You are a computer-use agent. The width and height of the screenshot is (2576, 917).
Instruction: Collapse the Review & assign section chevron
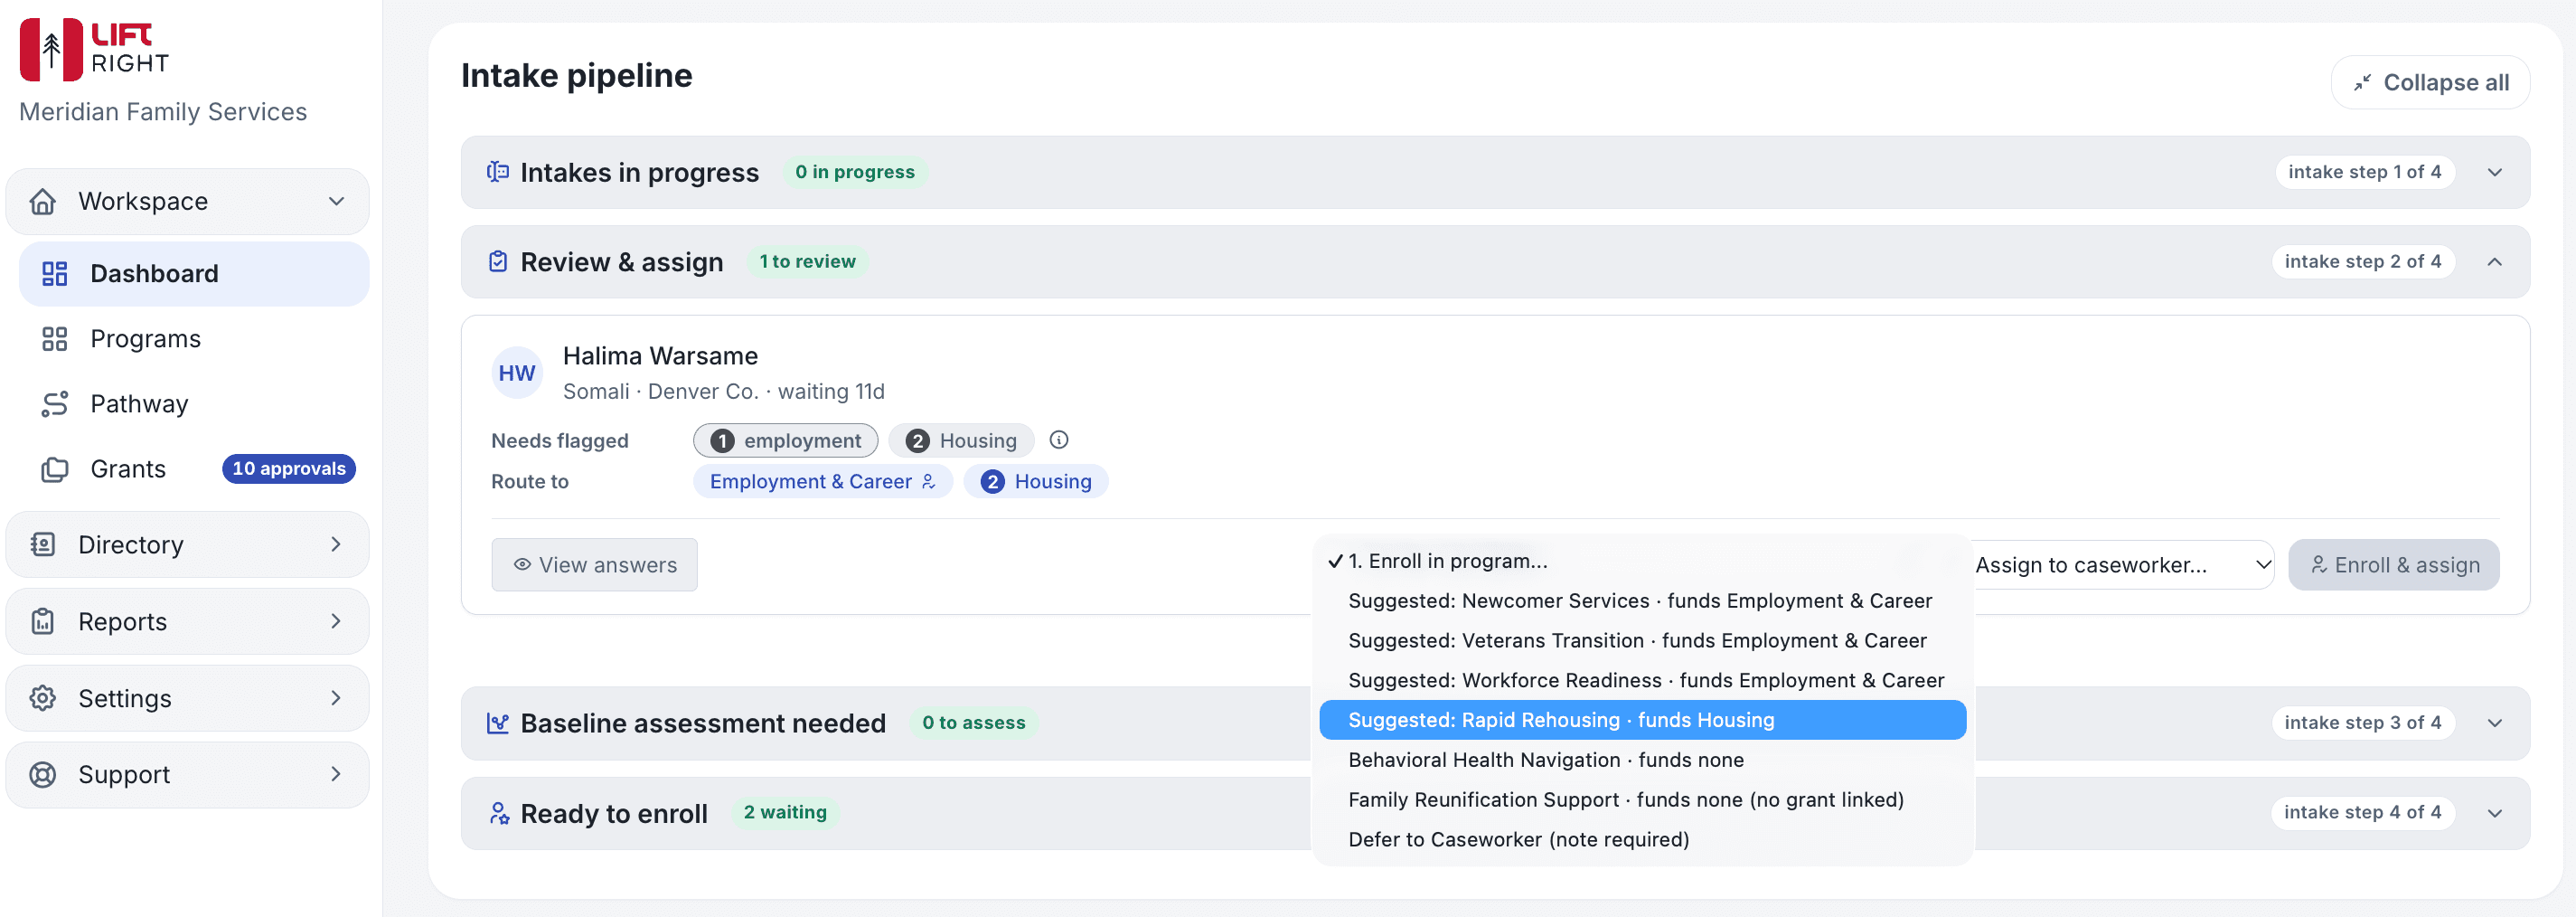pos(2495,262)
